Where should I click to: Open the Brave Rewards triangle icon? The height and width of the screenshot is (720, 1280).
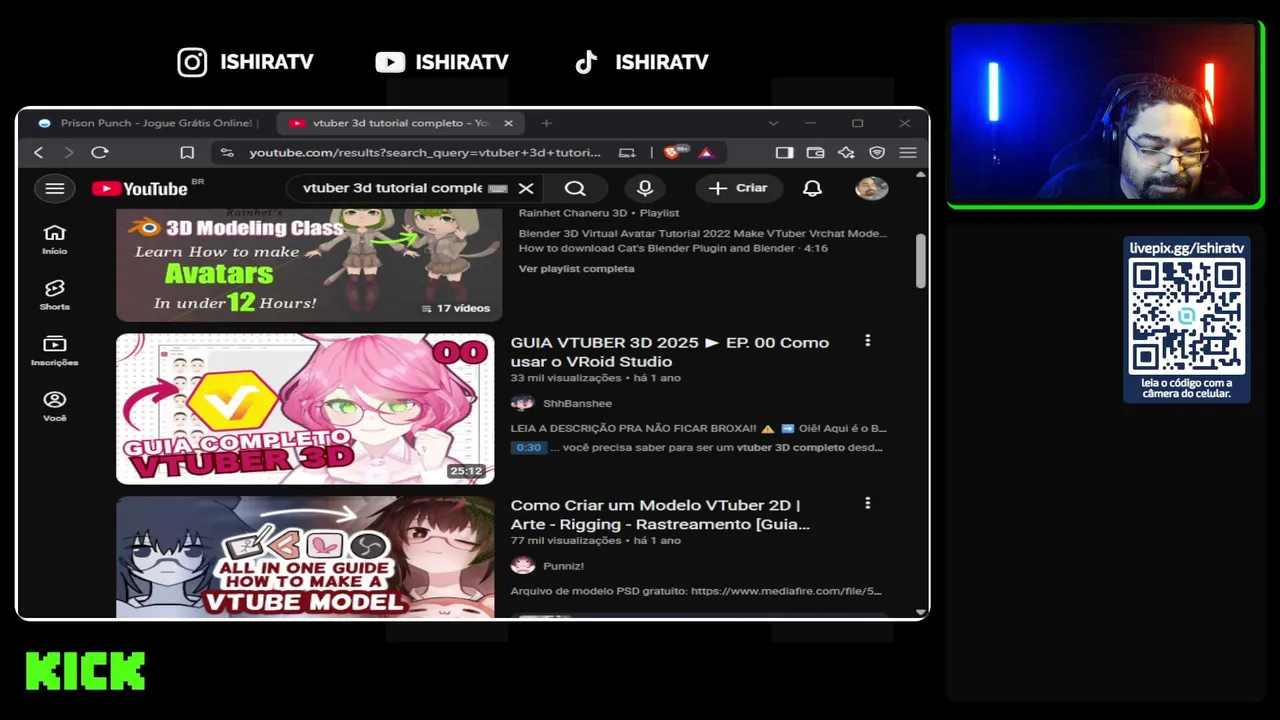(x=706, y=152)
